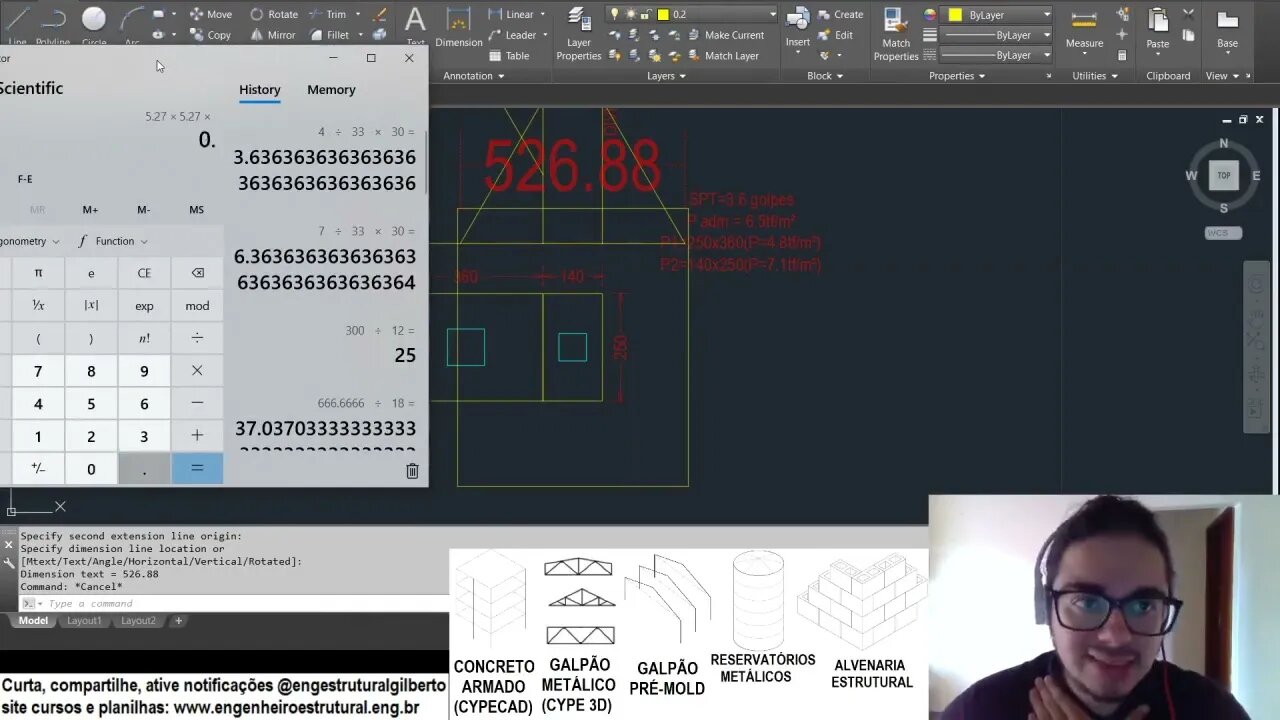1280x720 pixels.
Task: Activate the Trim command
Action: pyautogui.click(x=328, y=14)
